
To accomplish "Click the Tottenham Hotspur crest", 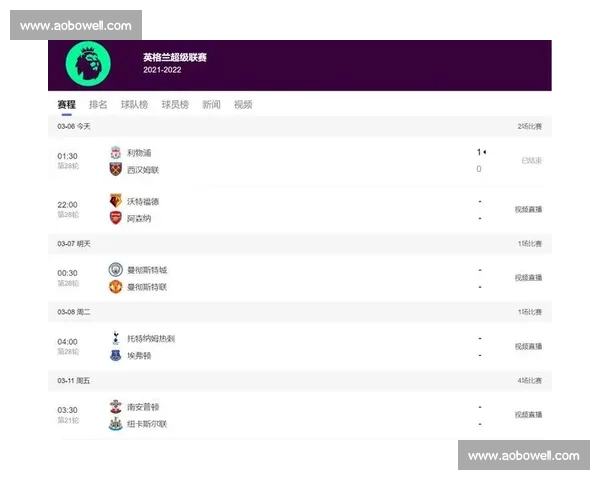I will coord(116,338).
